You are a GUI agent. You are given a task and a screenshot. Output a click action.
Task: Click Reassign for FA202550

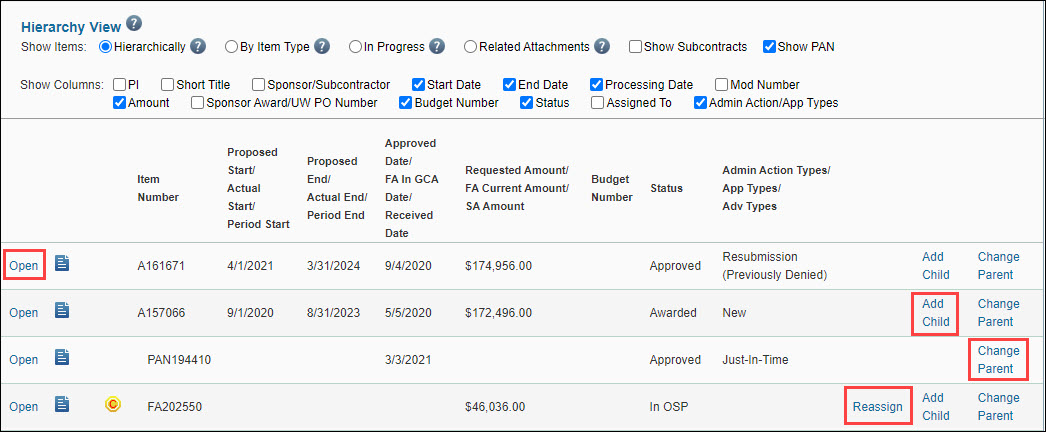tap(877, 406)
